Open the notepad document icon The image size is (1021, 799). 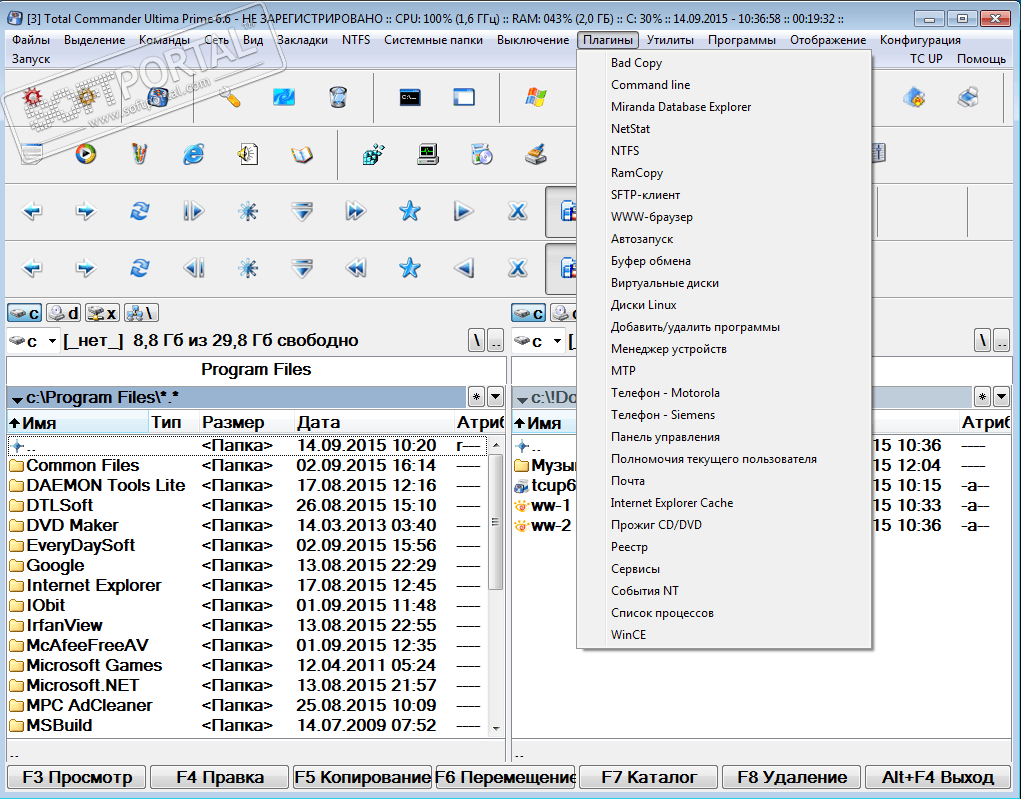[x=32, y=154]
